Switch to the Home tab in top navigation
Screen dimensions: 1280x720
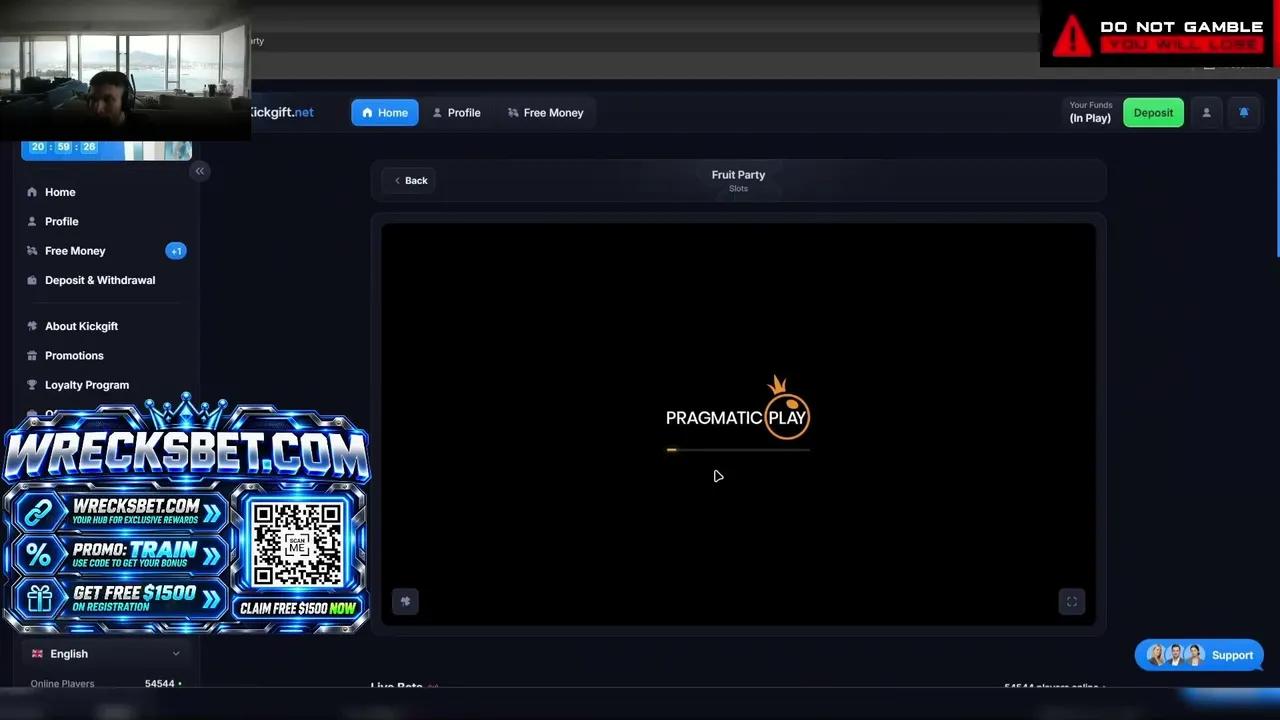click(385, 113)
